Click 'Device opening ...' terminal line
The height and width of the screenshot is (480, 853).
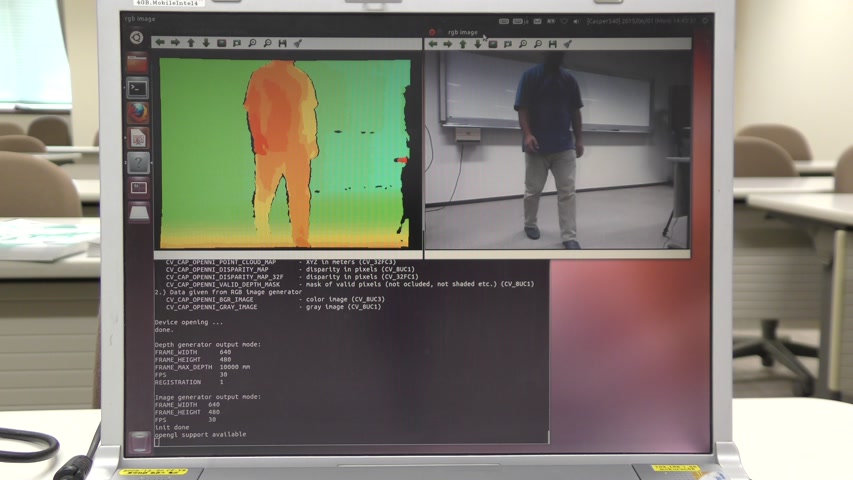pyautogui.click(x=188, y=322)
